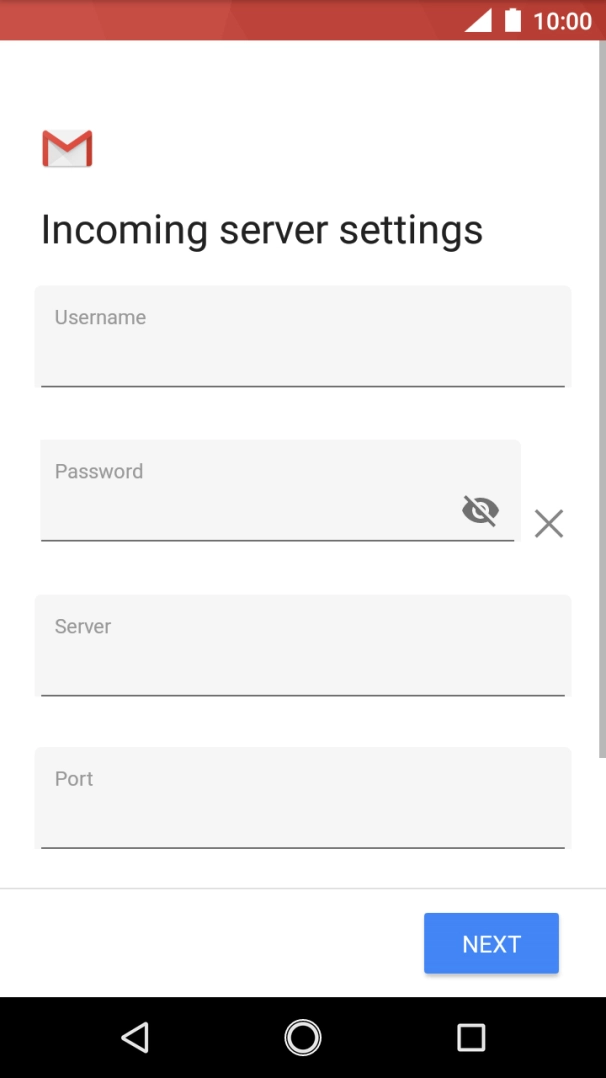Click the Gmail envelope logo
Screen dimensions: 606x1078
pyautogui.click(x=66, y=148)
